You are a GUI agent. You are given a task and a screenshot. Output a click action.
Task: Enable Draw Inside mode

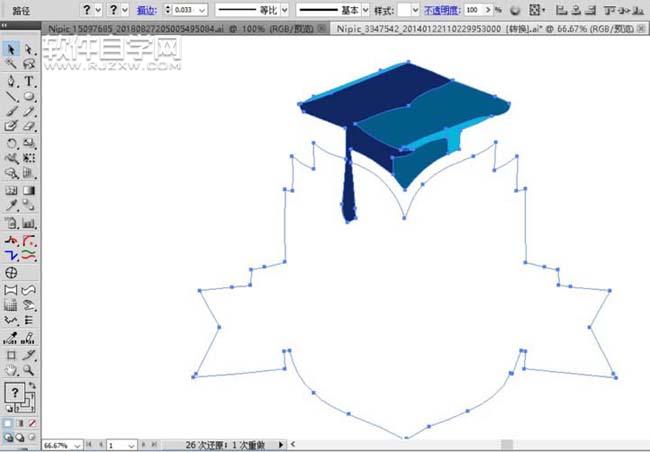32,437
